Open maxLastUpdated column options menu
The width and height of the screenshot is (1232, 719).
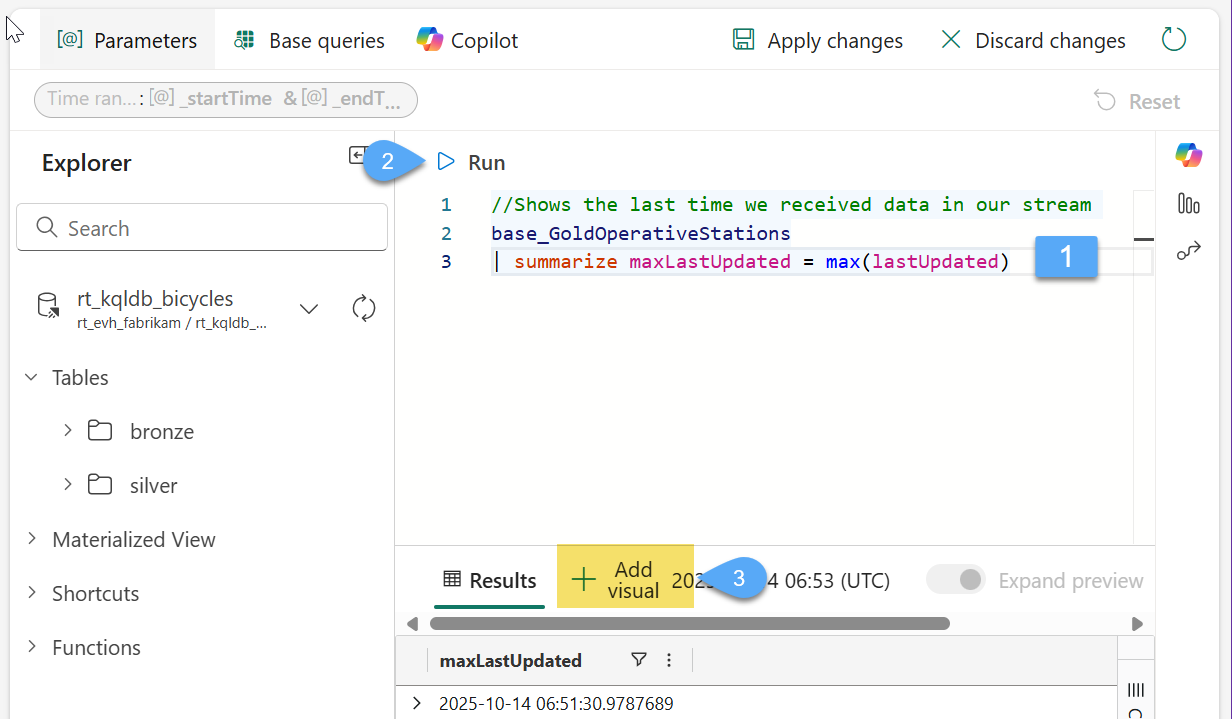(x=669, y=660)
